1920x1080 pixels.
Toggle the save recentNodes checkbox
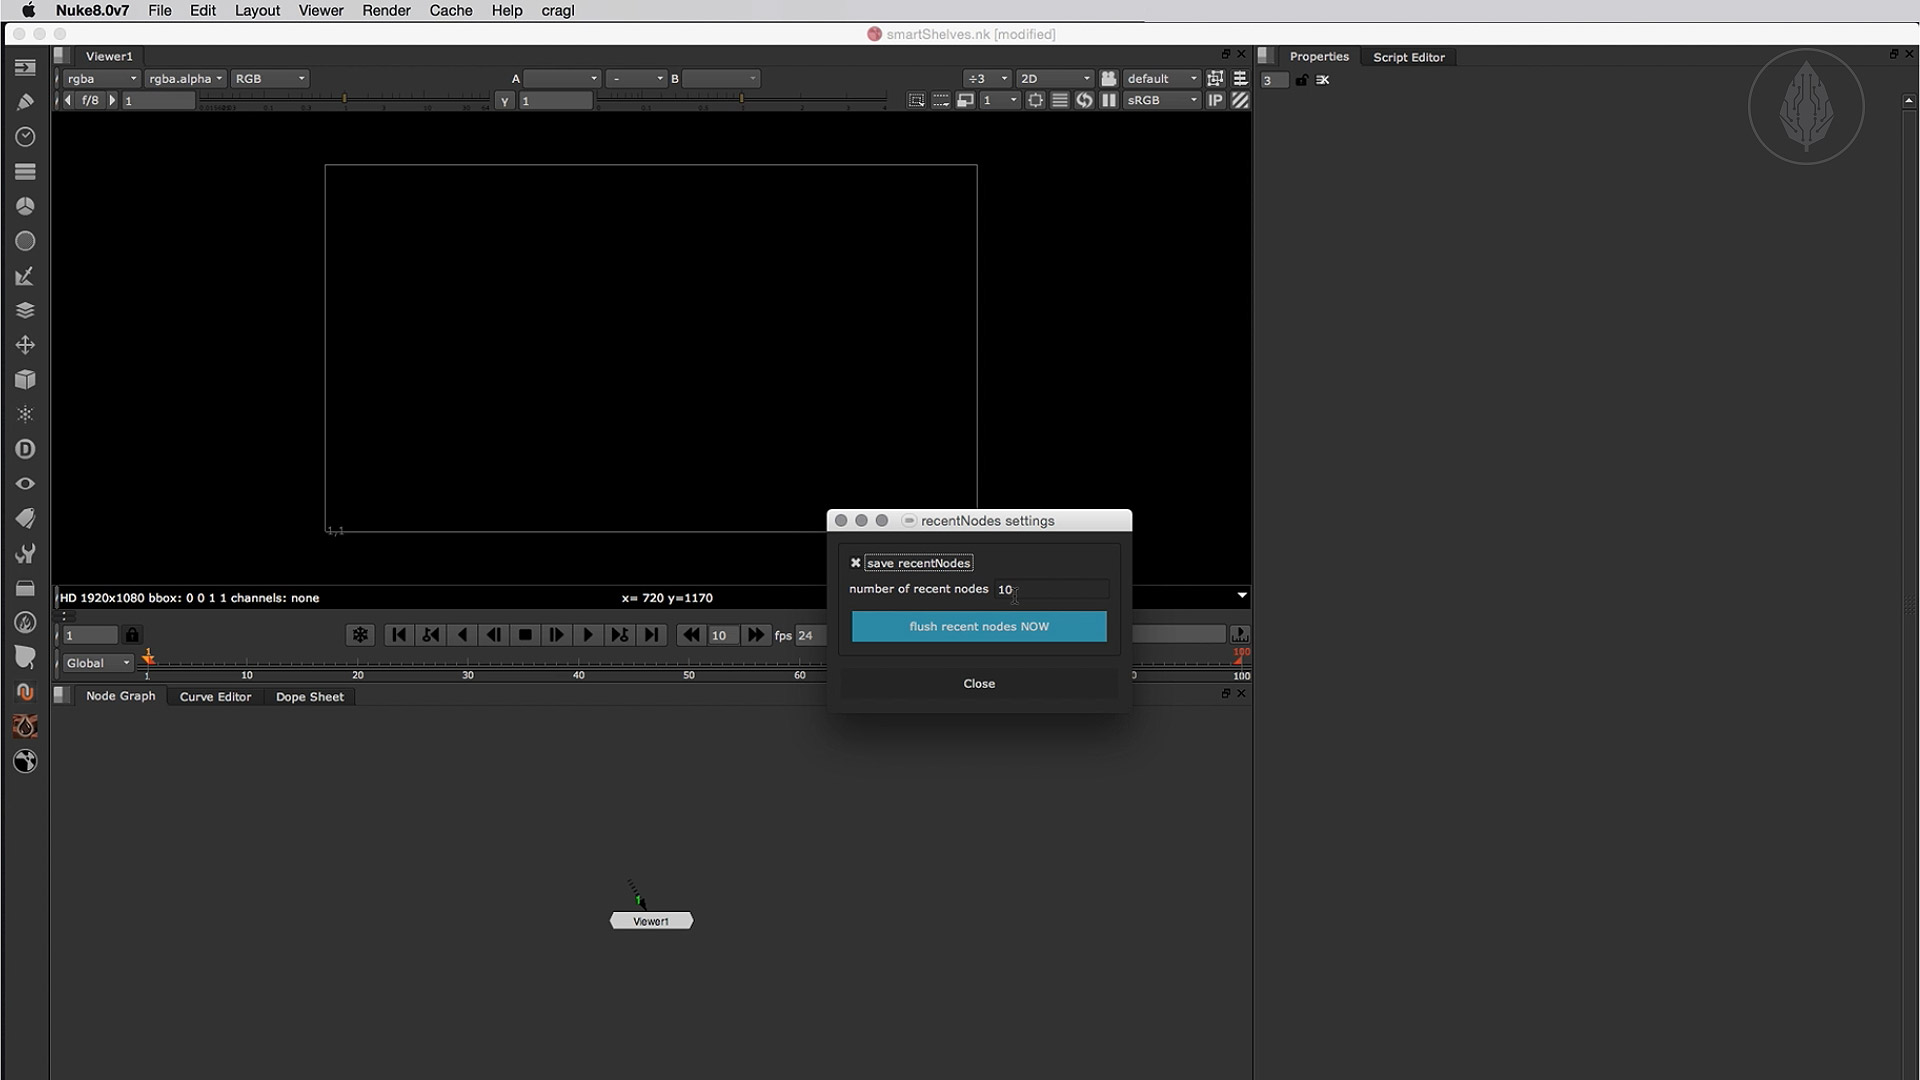pyautogui.click(x=856, y=563)
